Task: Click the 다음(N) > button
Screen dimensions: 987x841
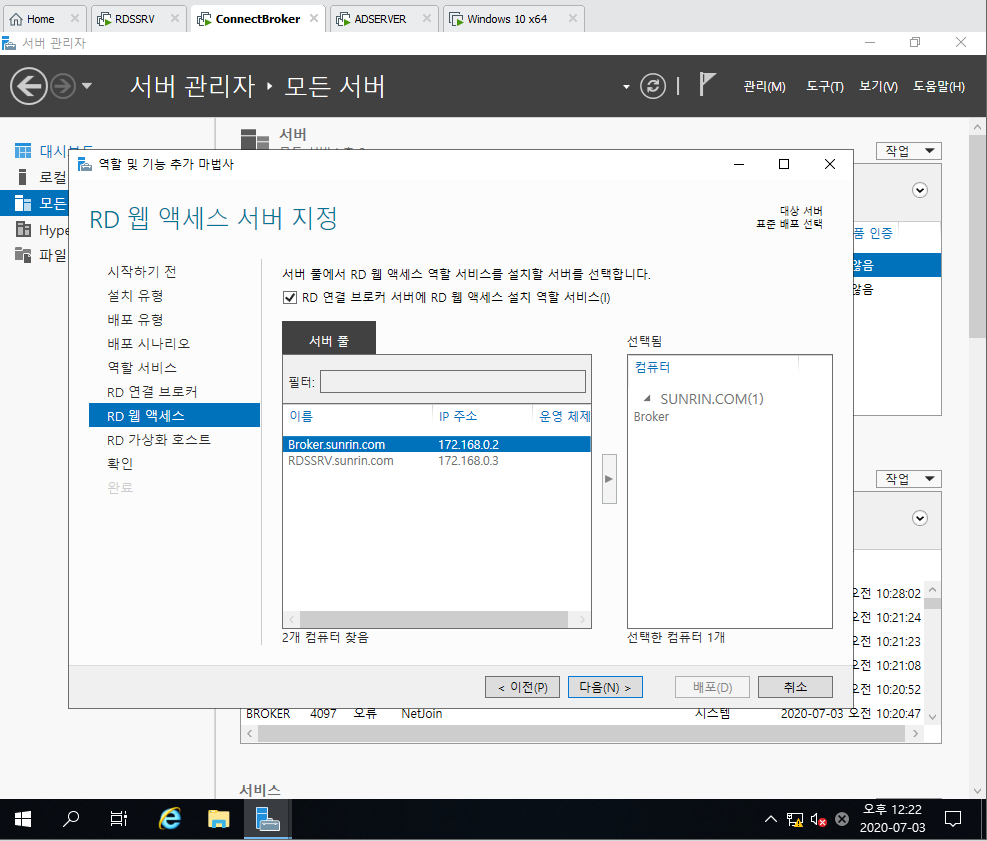Action: pyautogui.click(x=605, y=687)
